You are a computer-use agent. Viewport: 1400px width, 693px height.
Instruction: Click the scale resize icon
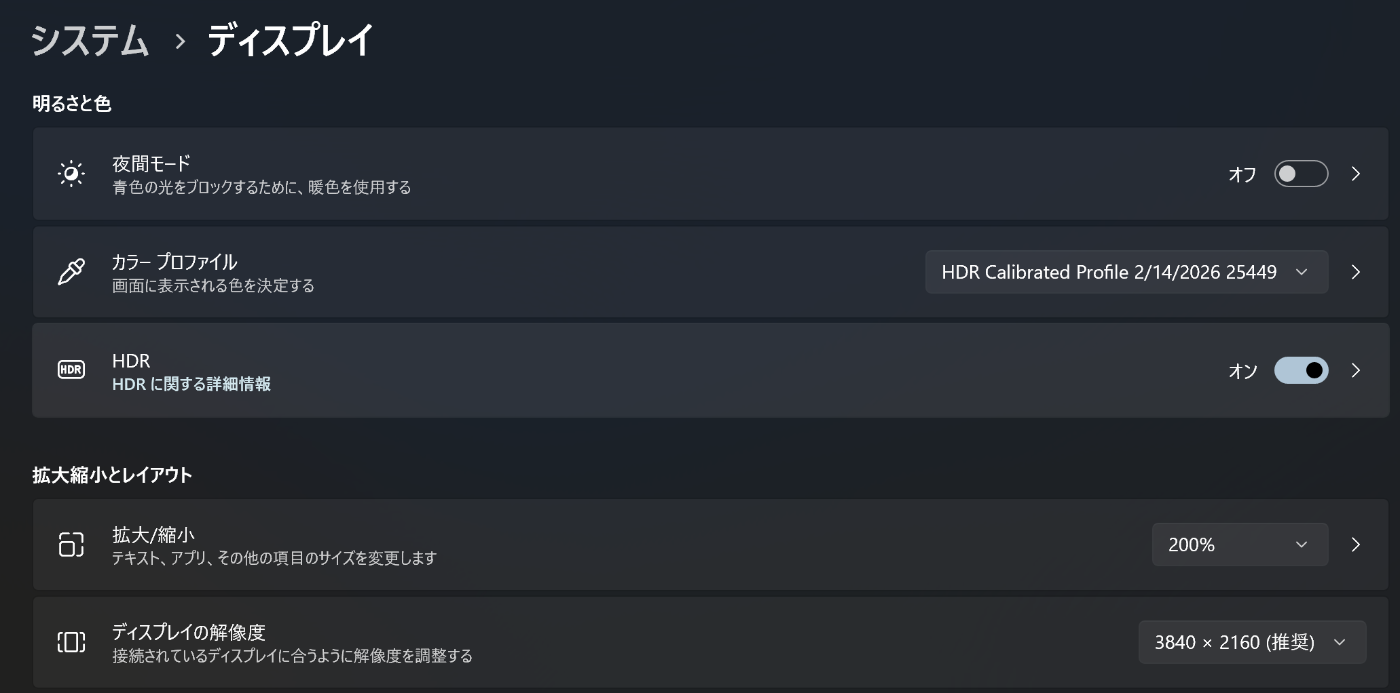click(x=71, y=544)
